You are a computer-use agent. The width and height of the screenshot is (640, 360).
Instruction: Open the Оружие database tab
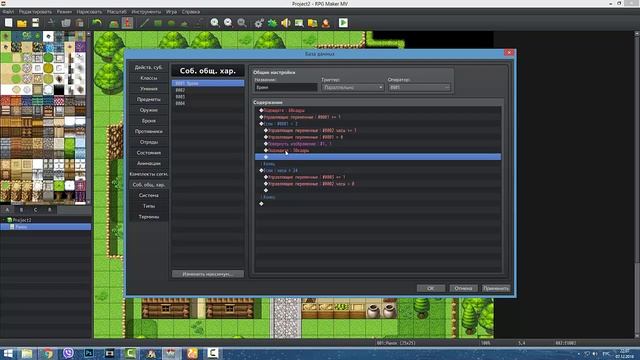click(x=149, y=110)
